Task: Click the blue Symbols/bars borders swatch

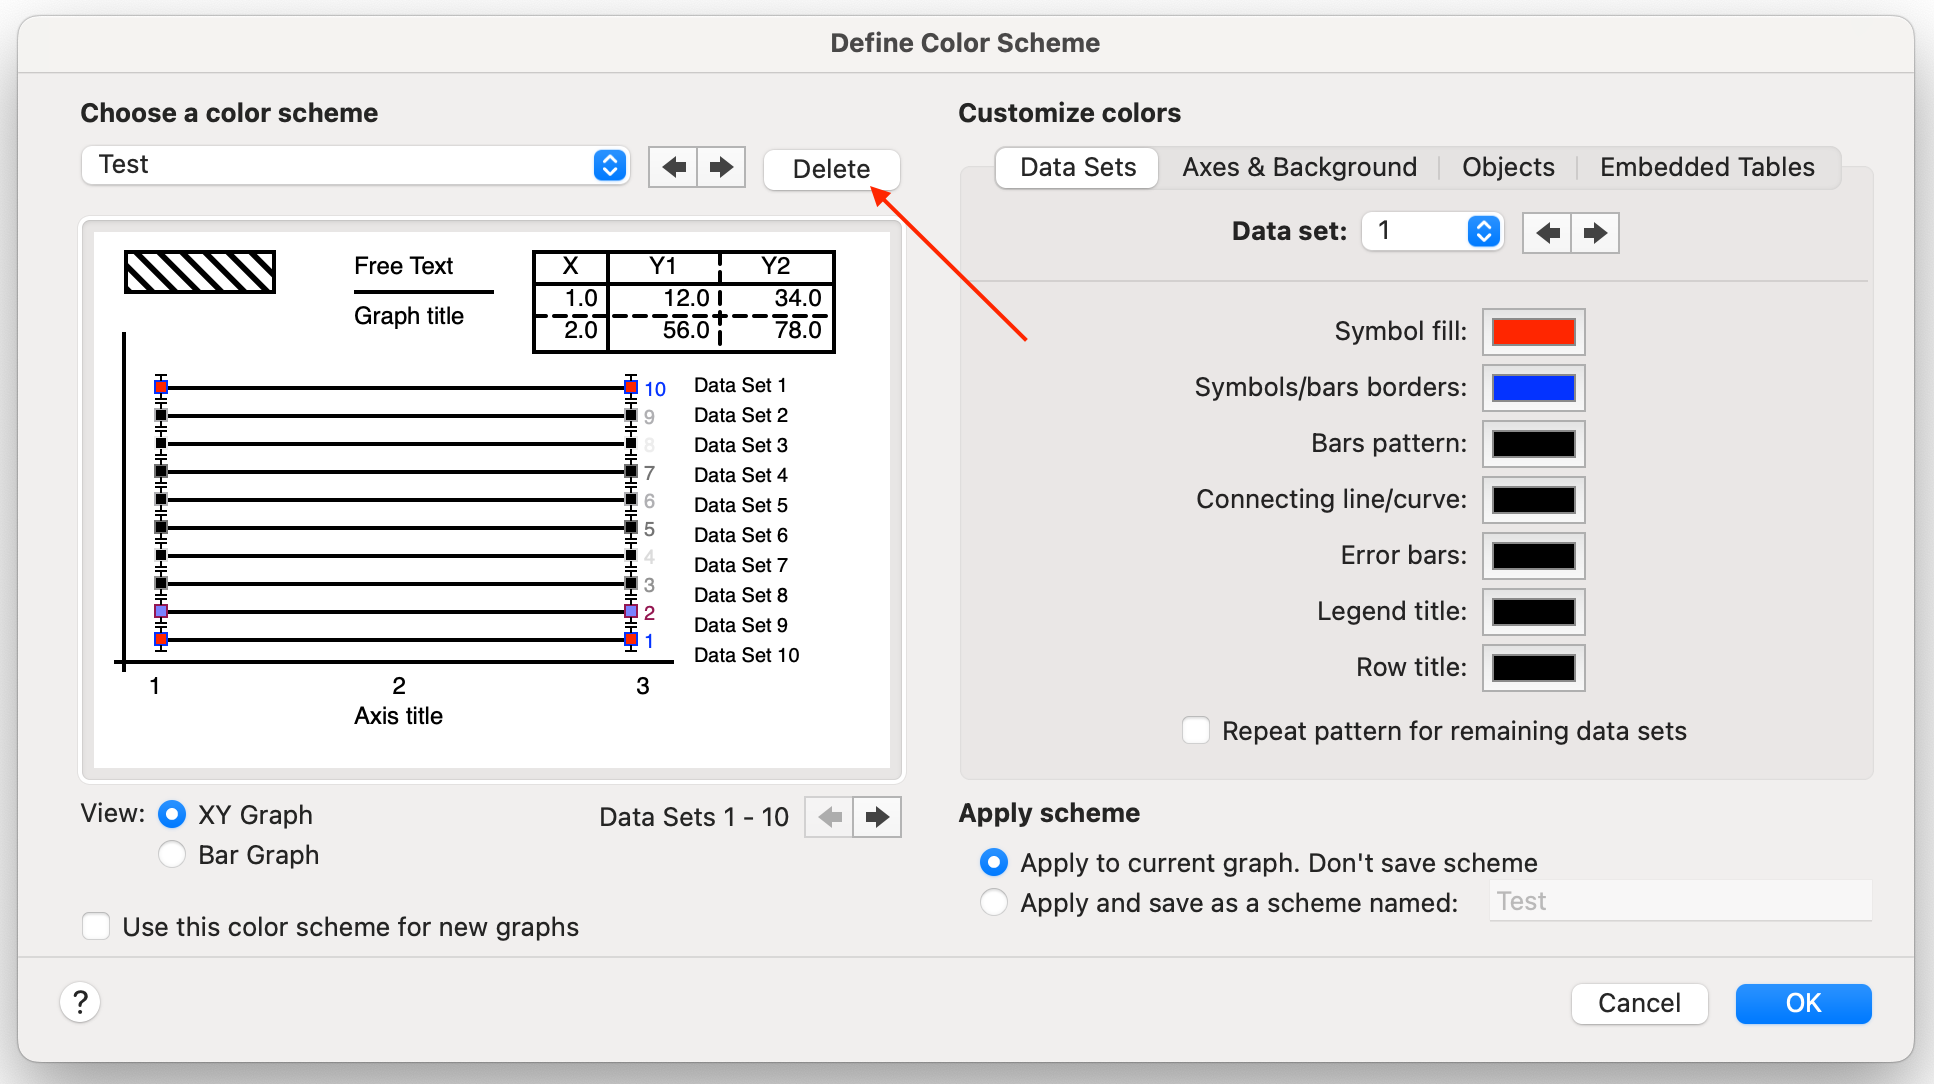Action: 1532,388
